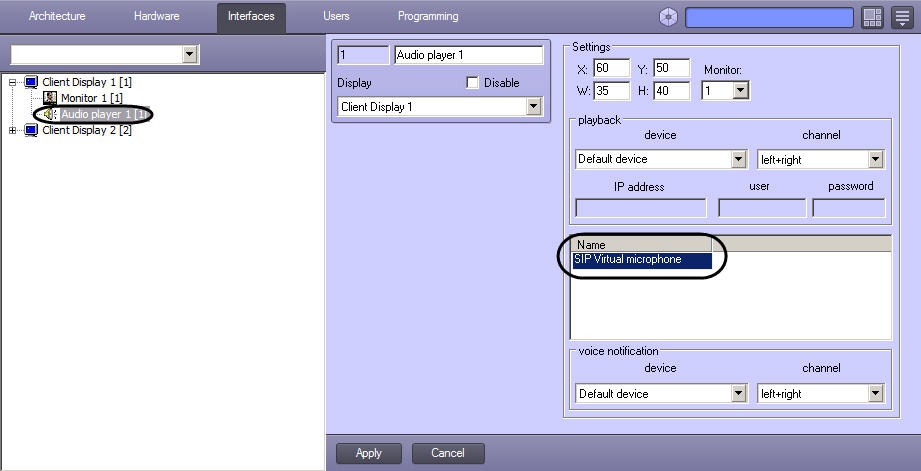Go to the Users tab
This screenshot has height=471, width=921.
click(336, 16)
